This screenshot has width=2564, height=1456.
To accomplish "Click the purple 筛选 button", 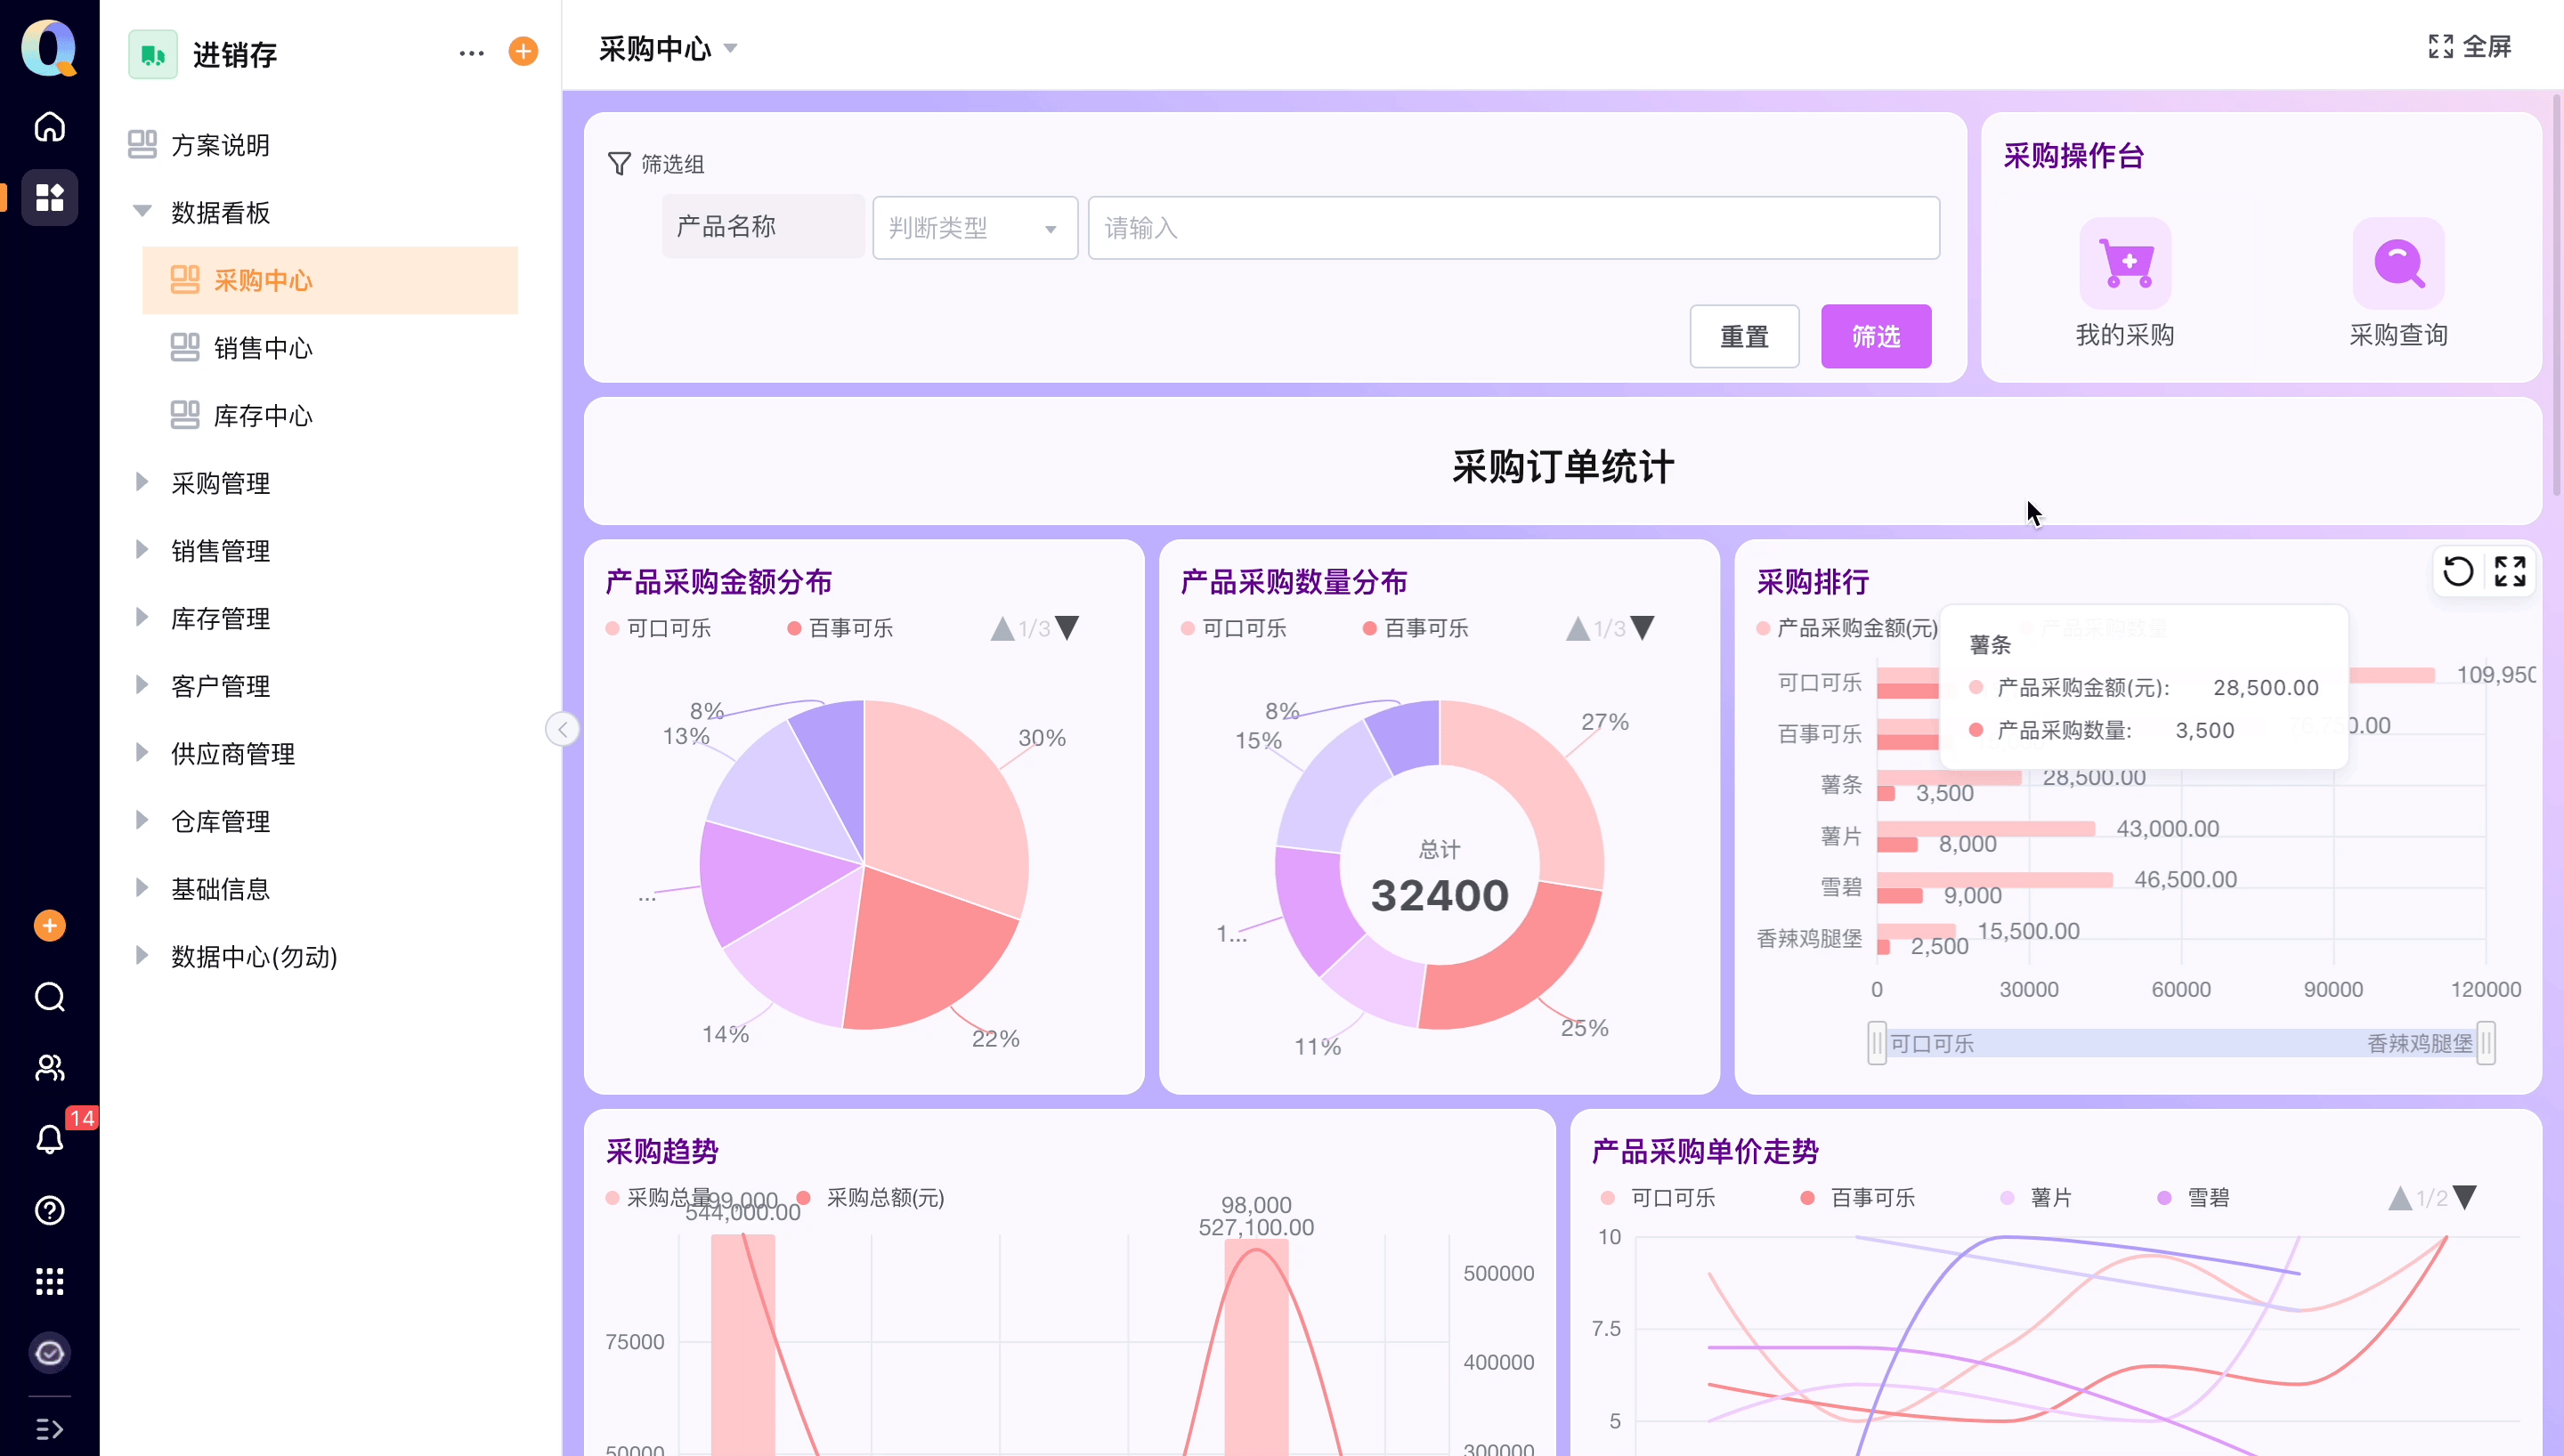I will click(x=1876, y=337).
